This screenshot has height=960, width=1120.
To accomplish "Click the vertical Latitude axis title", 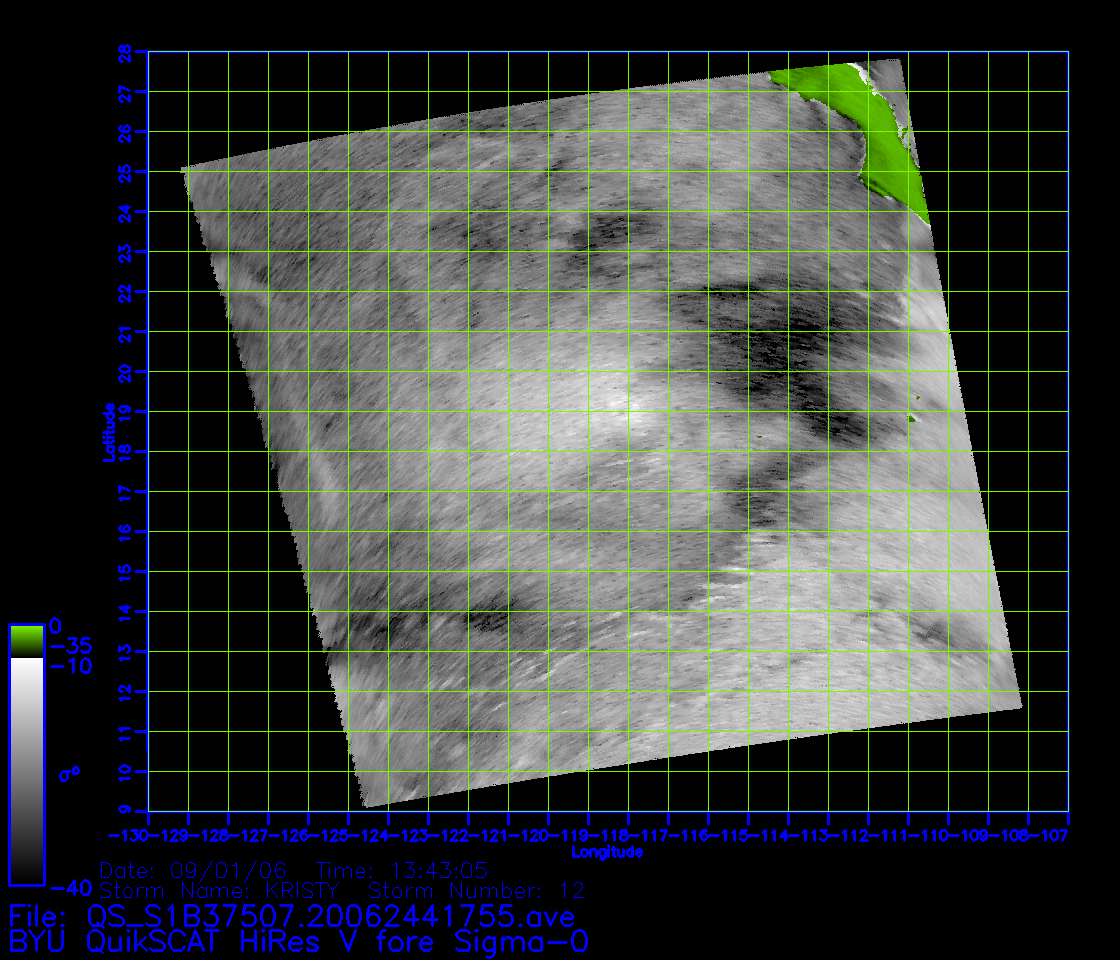I will pyautogui.click(x=106, y=432).
